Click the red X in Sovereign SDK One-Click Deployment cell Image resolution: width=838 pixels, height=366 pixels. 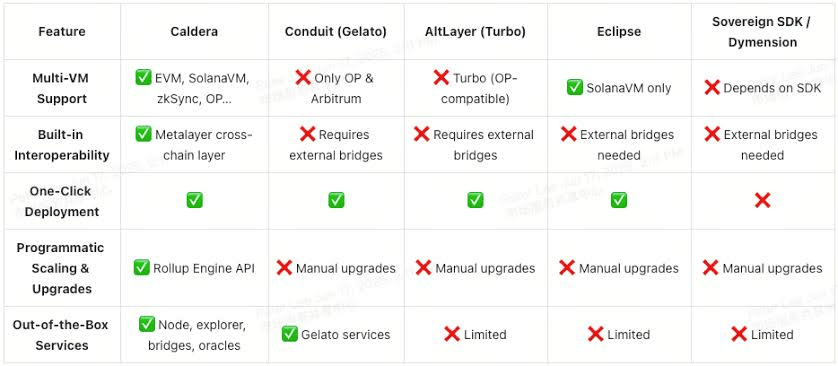(x=762, y=201)
